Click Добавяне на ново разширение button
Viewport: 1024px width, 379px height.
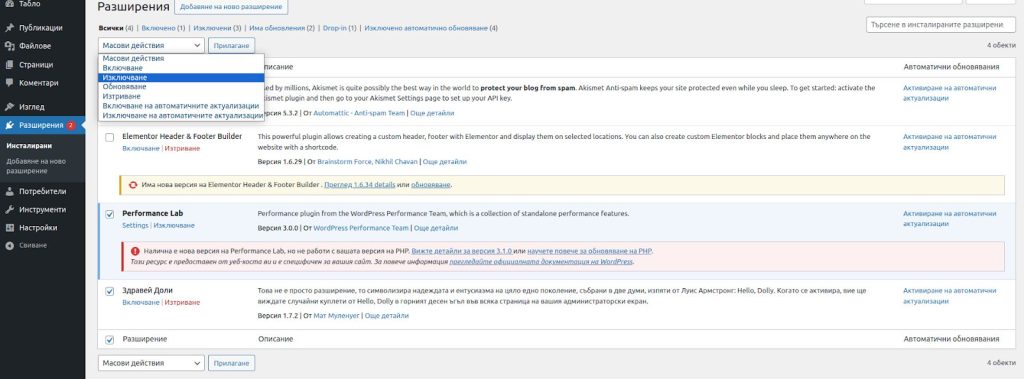(x=231, y=7)
